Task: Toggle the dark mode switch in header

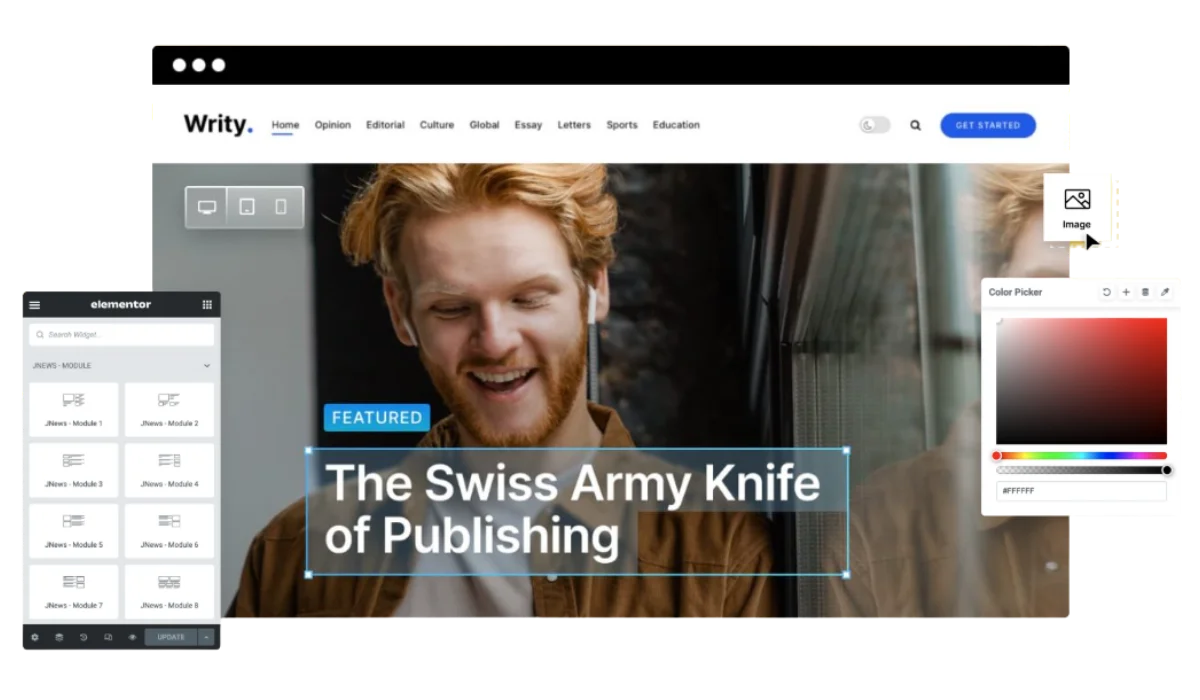Action: (875, 125)
